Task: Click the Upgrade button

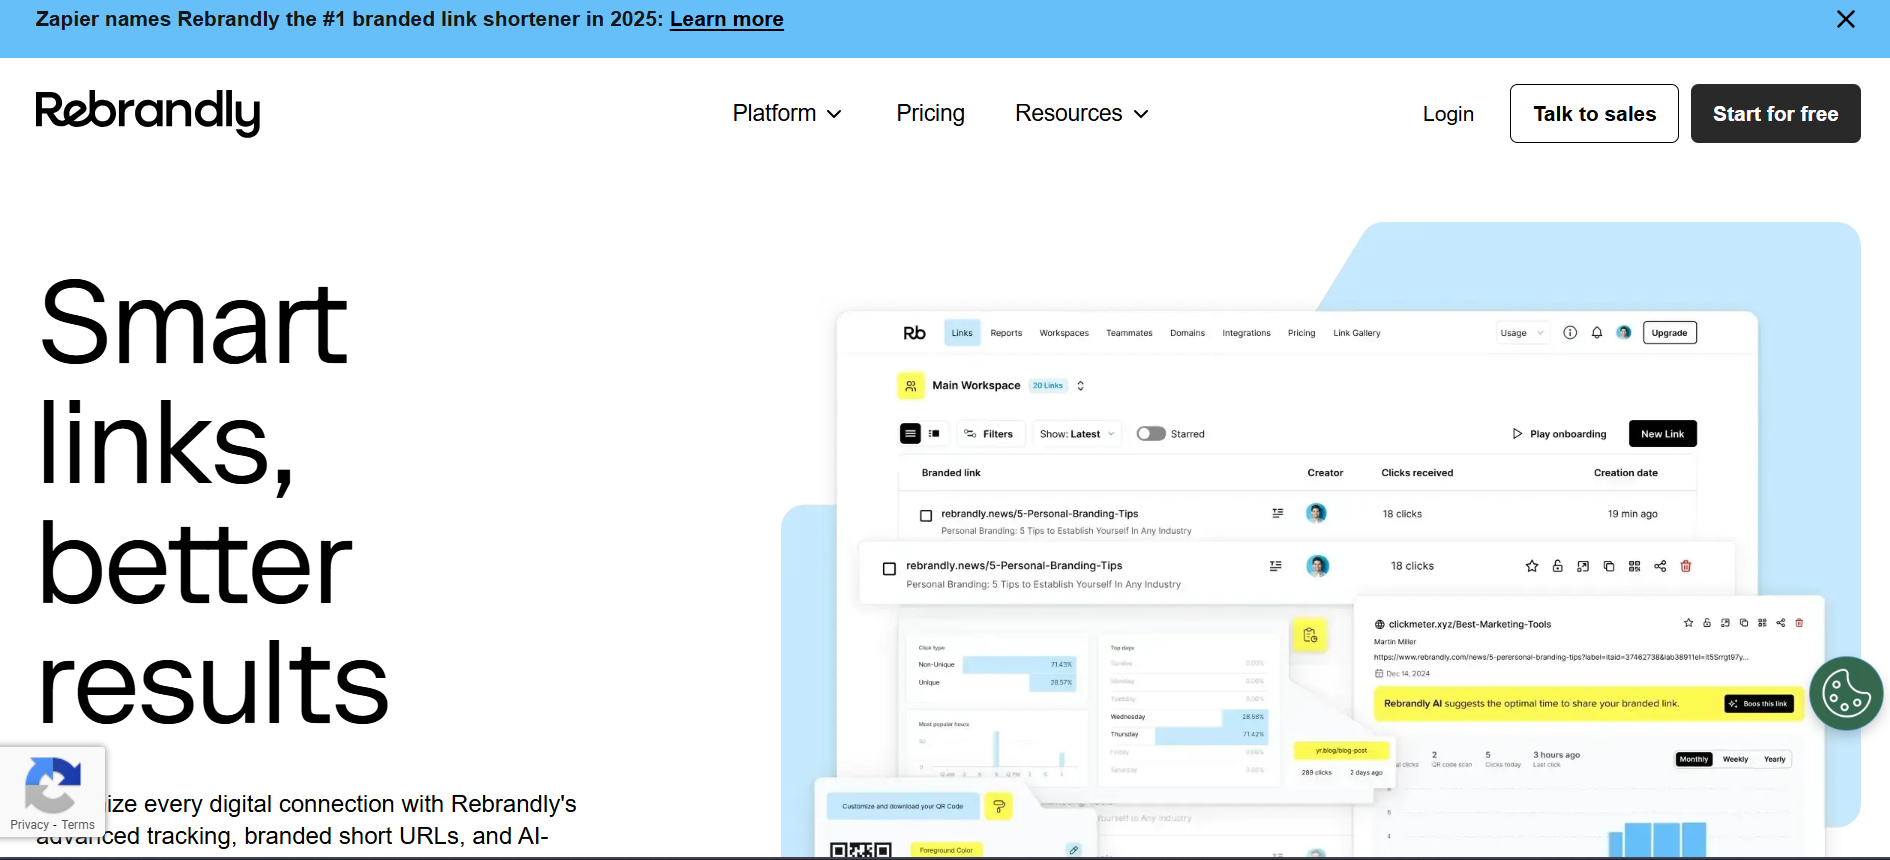Action: tap(1669, 333)
